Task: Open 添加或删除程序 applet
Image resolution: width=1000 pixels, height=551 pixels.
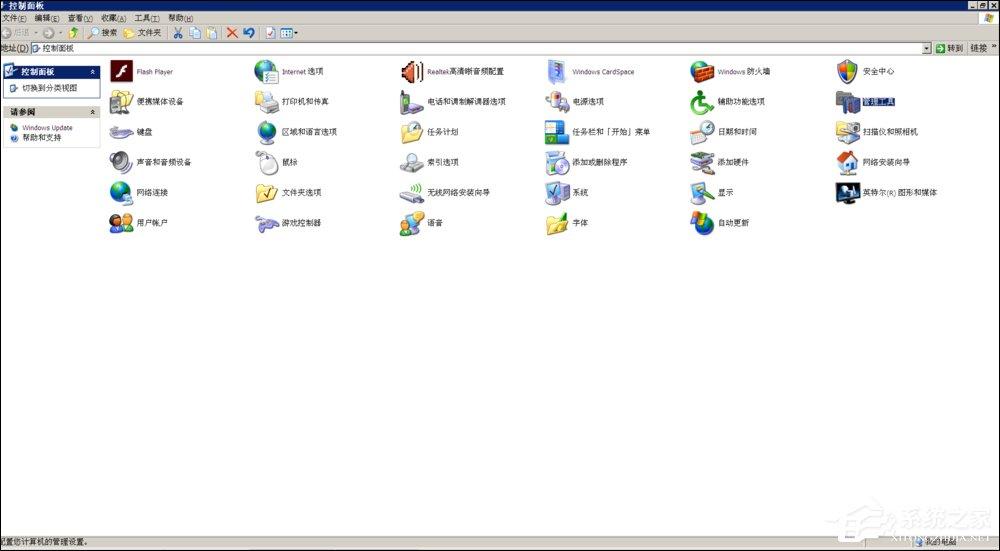Action: [557, 163]
